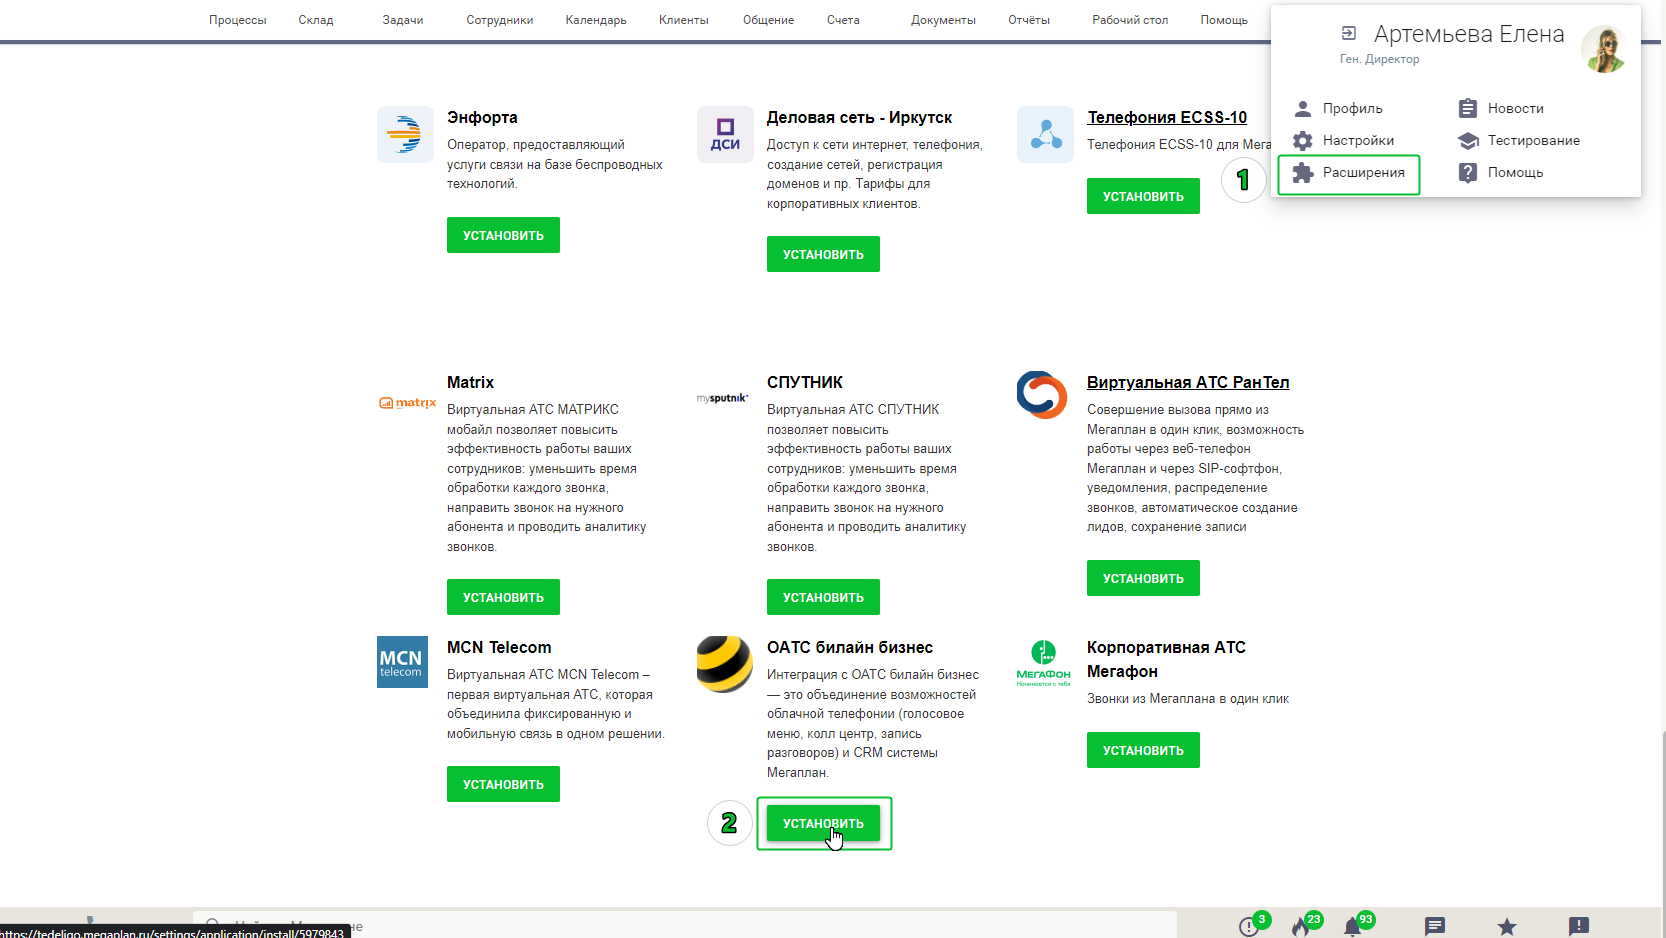Image resolution: width=1666 pixels, height=938 pixels.
Task: Click the question mark help icon
Action: pos(1467,172)
